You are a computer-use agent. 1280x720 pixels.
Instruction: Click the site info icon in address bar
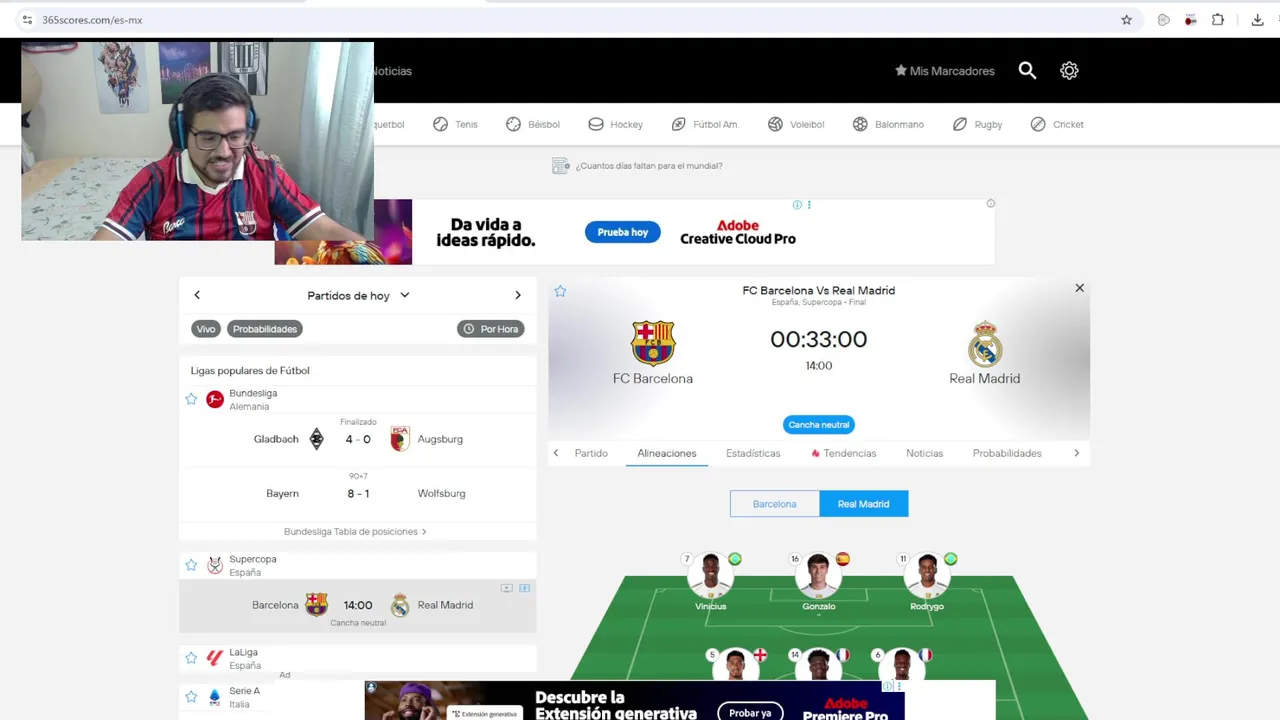coord(27,20)
